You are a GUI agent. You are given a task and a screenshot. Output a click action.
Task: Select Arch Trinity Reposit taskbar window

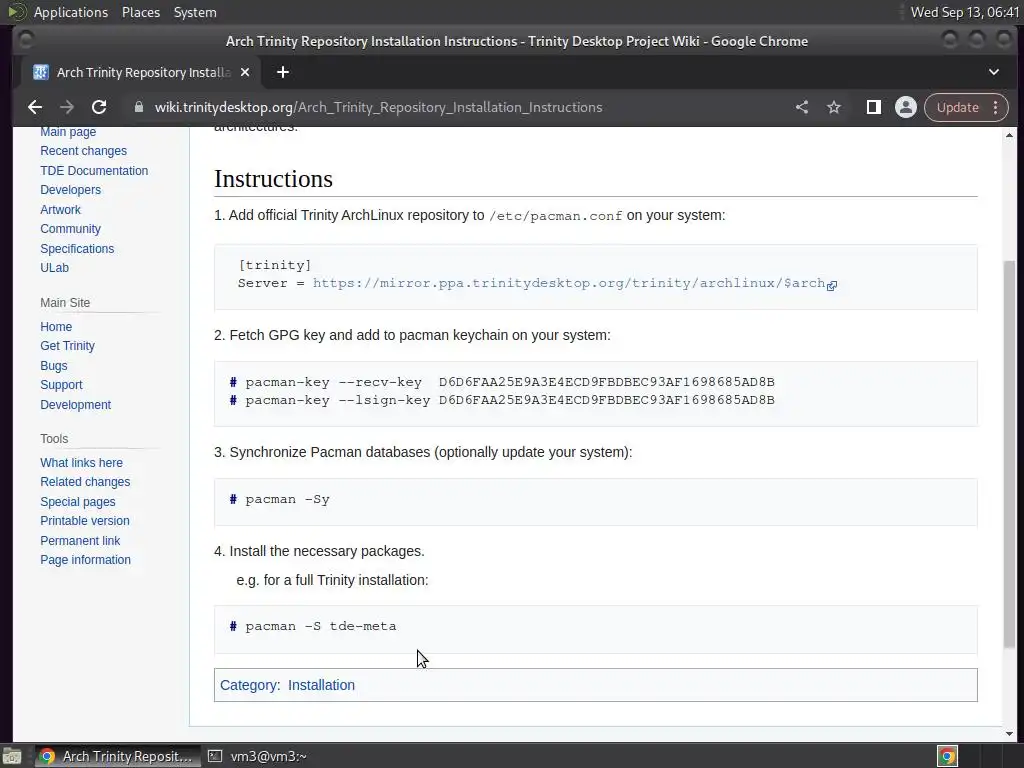click(x=116, y=756)
